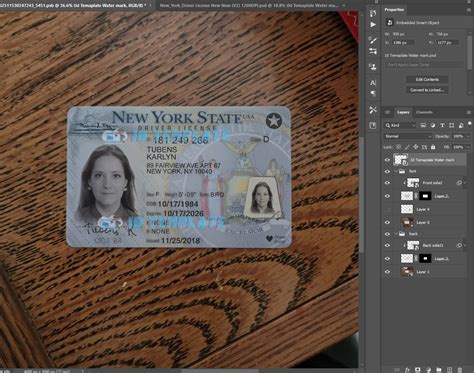The height and width of the screenshot is (373, 474).
Task: Filter layers by adjustment layers icon
Action: click(433, 125)
